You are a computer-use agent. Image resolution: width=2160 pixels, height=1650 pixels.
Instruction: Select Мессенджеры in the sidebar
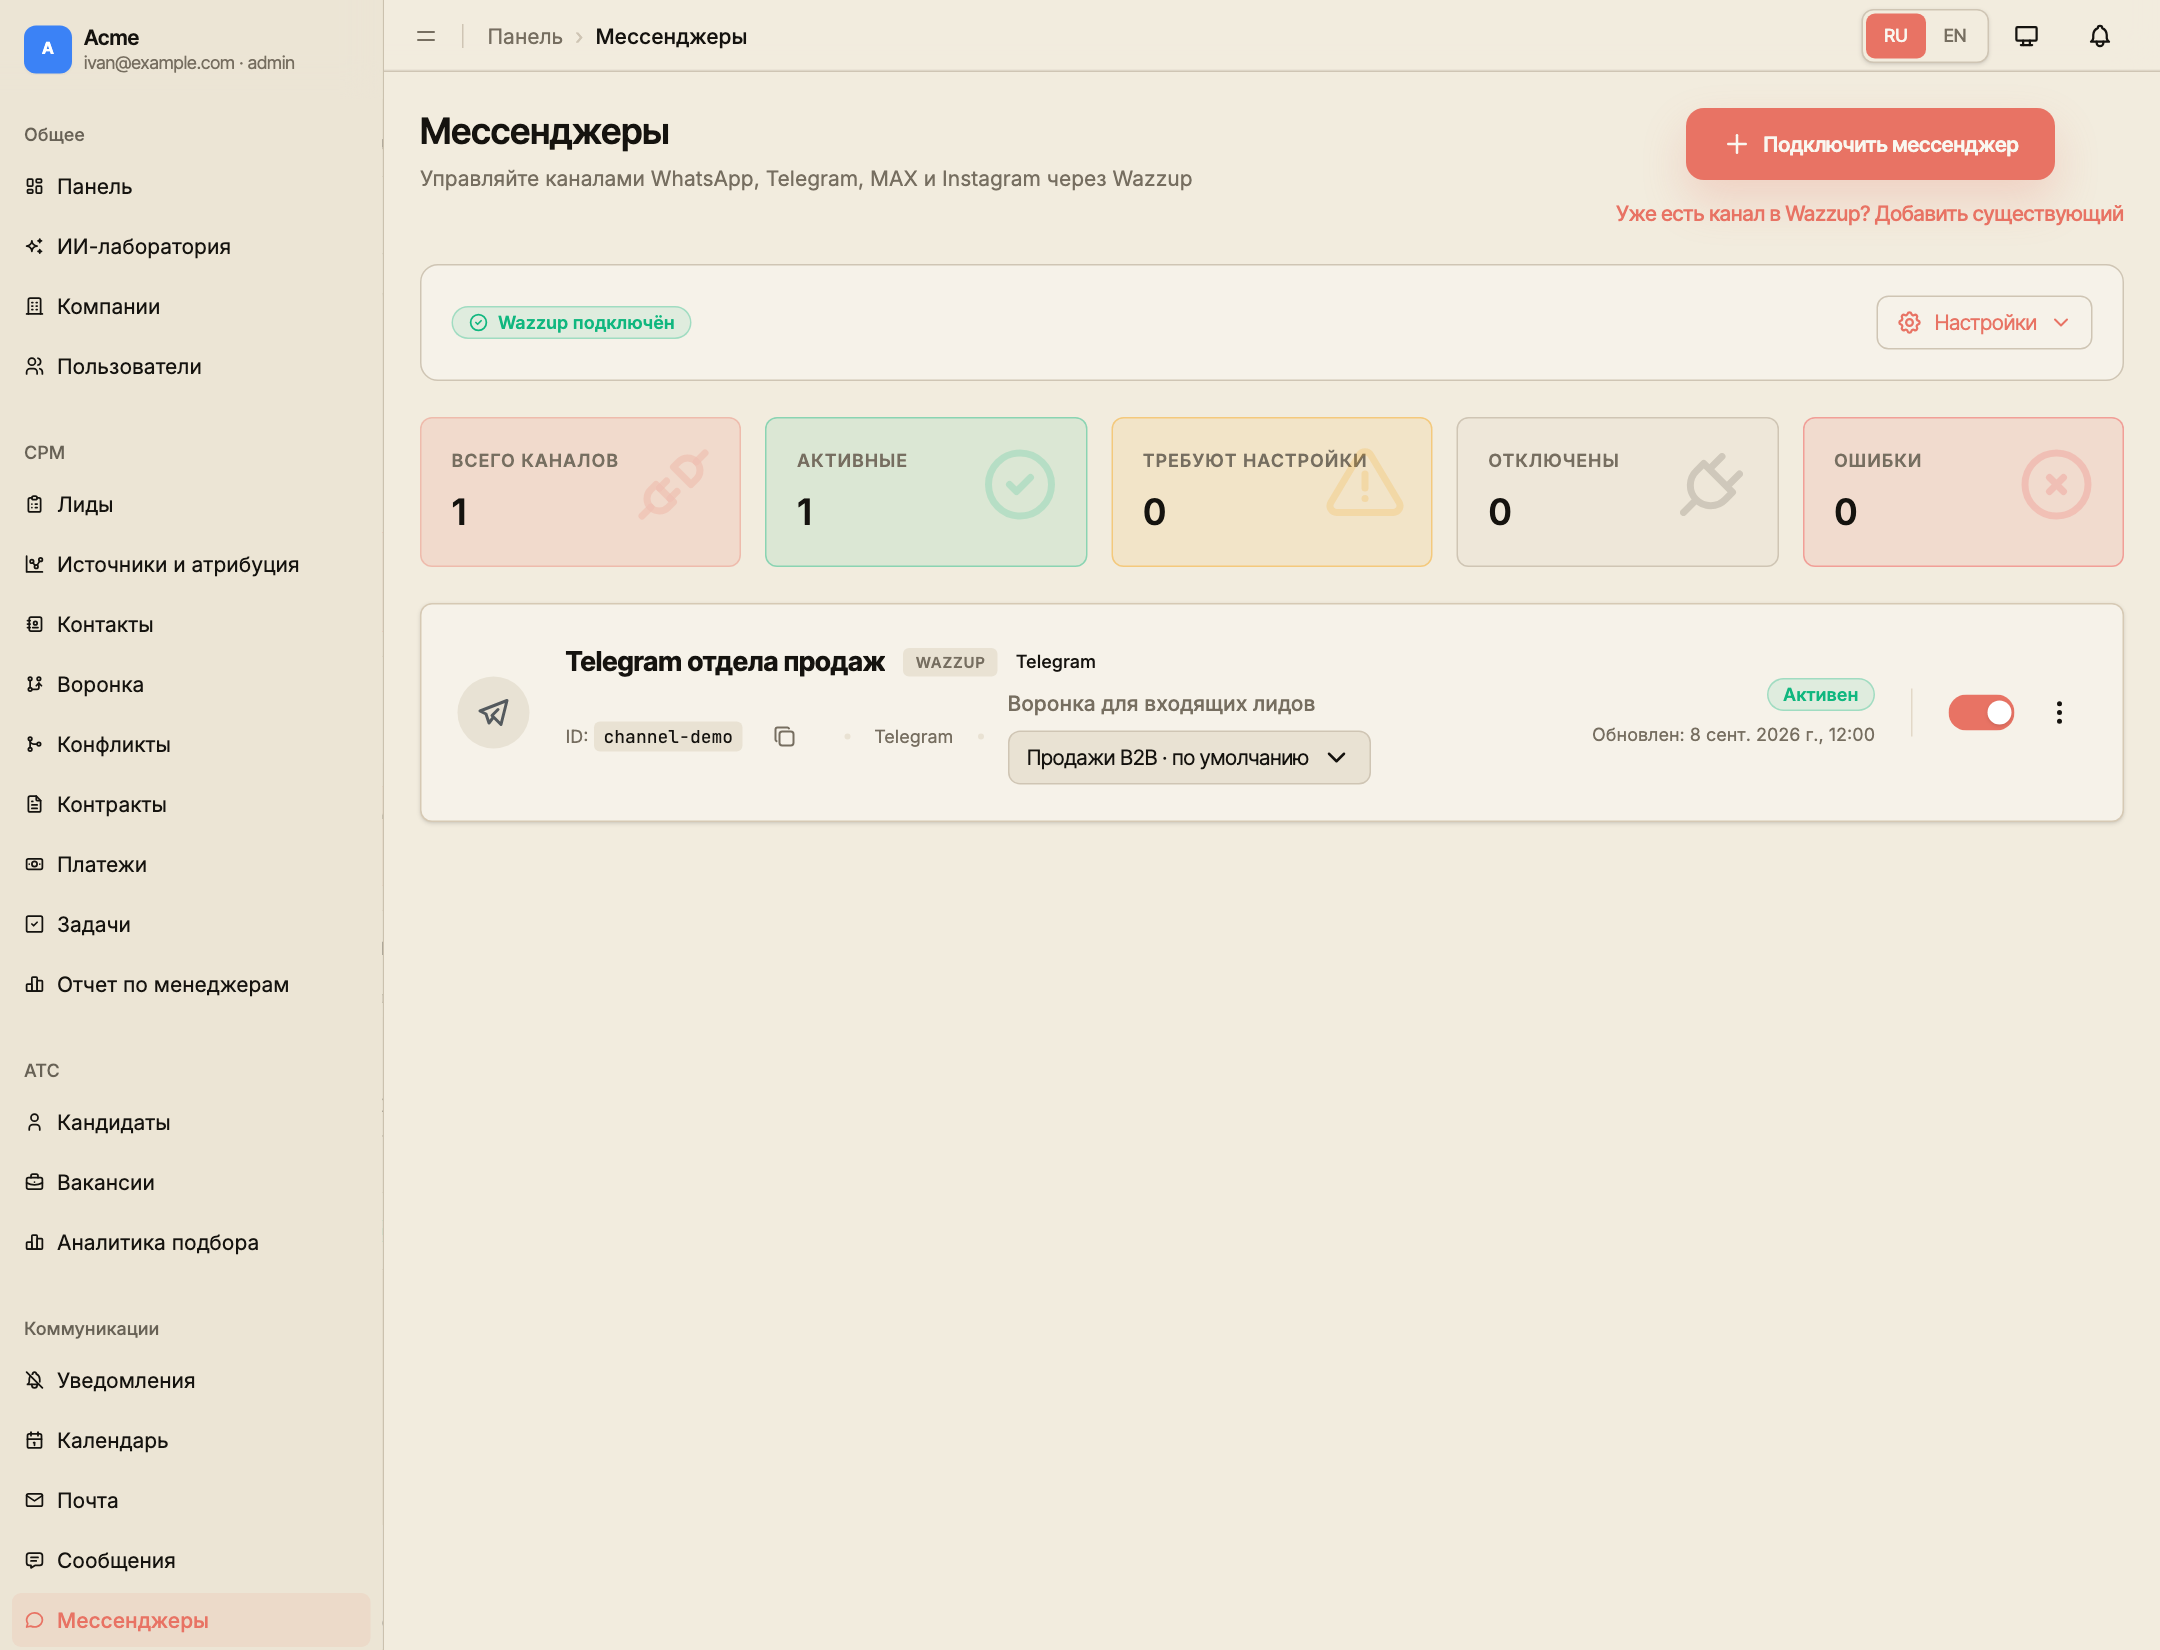tap(191, 1620)
